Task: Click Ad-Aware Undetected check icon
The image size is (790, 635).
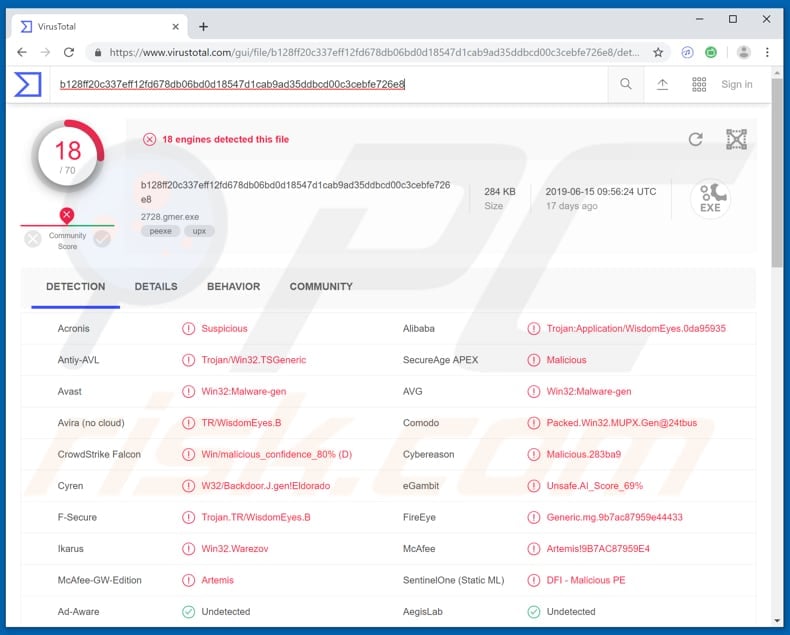Action: click(188, 612)
